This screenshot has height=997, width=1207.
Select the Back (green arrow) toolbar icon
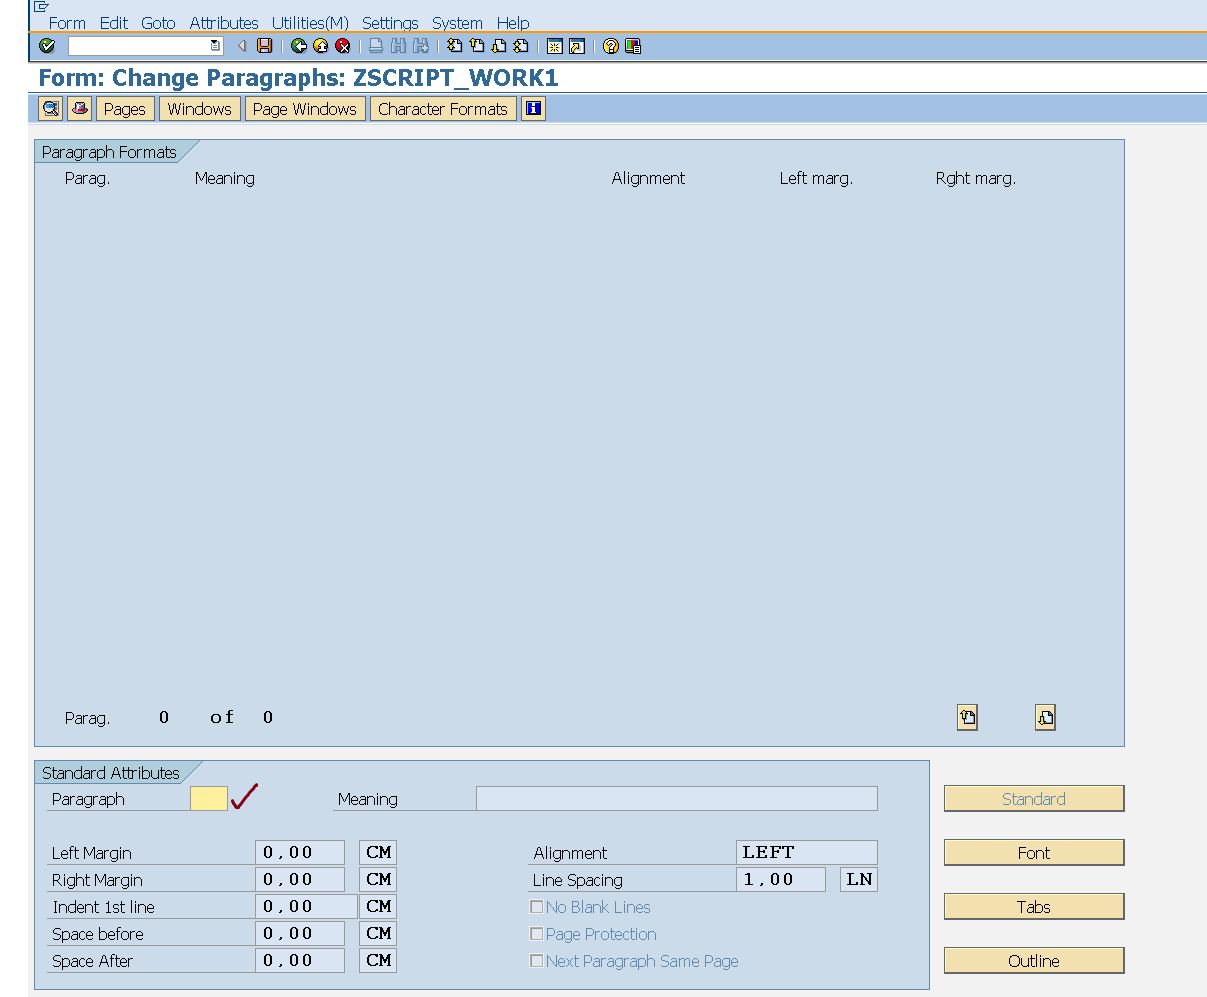(297, 45)
